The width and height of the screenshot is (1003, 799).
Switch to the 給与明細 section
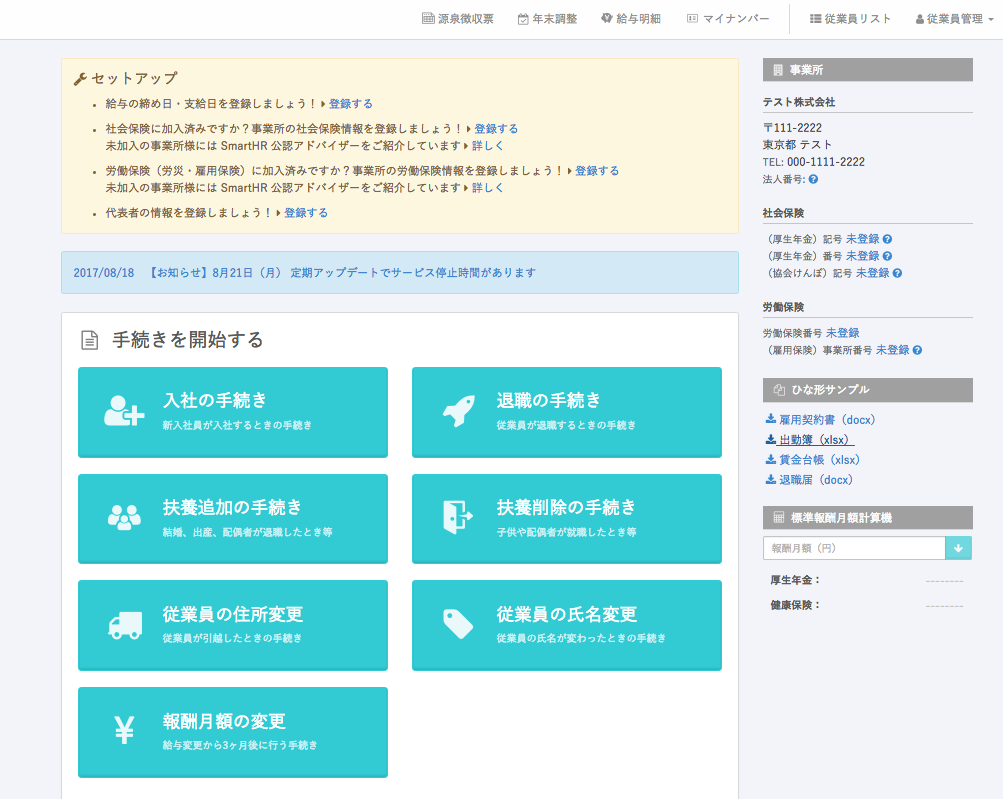631,18
